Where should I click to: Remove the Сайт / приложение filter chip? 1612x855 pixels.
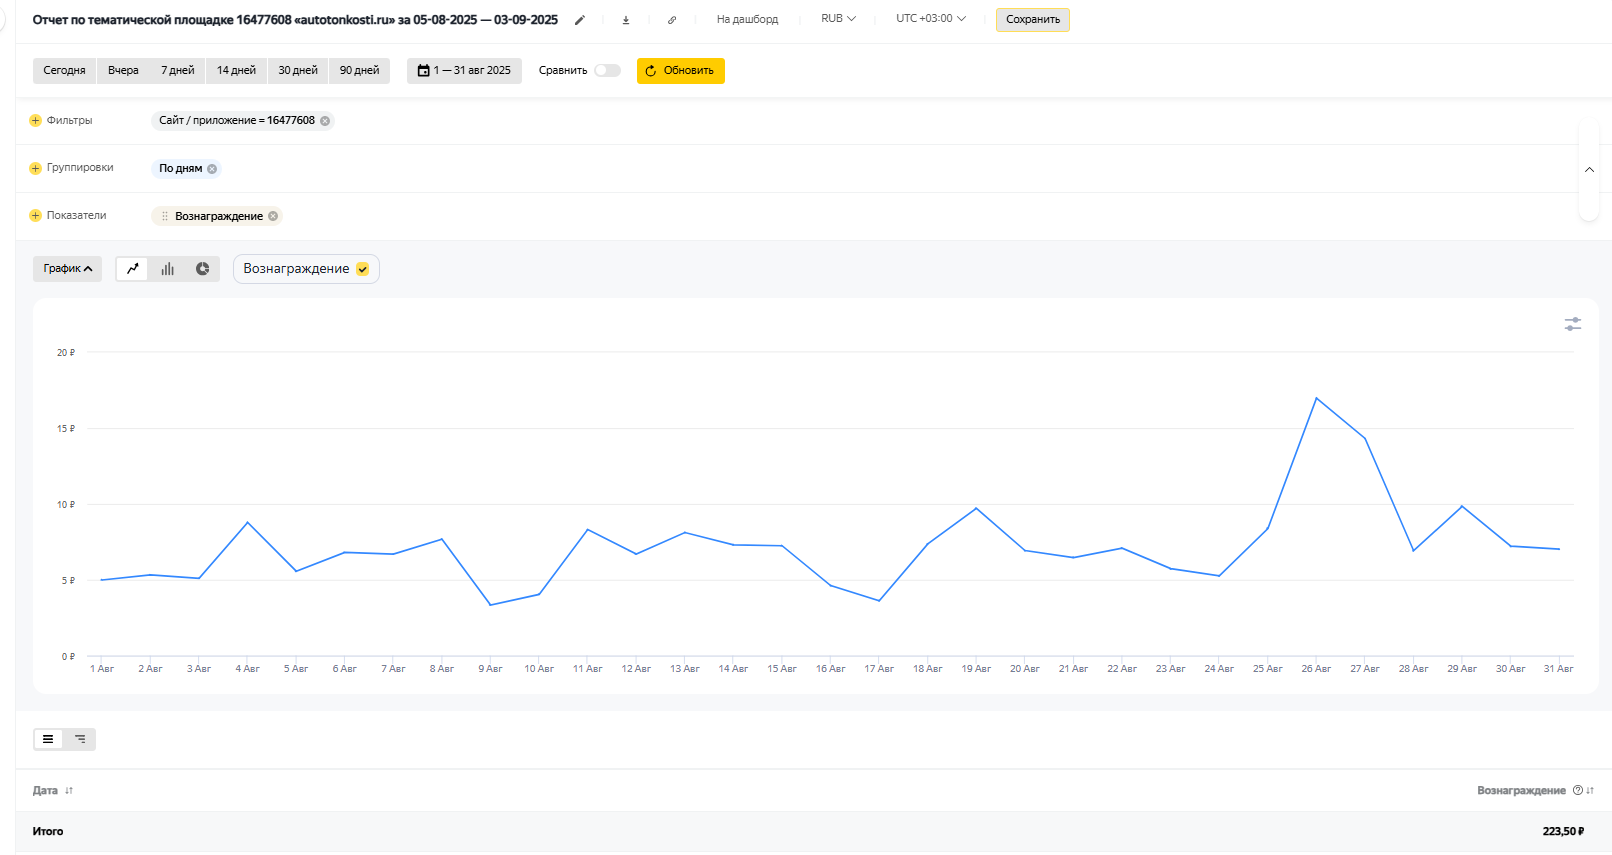(x=325, y=121)
